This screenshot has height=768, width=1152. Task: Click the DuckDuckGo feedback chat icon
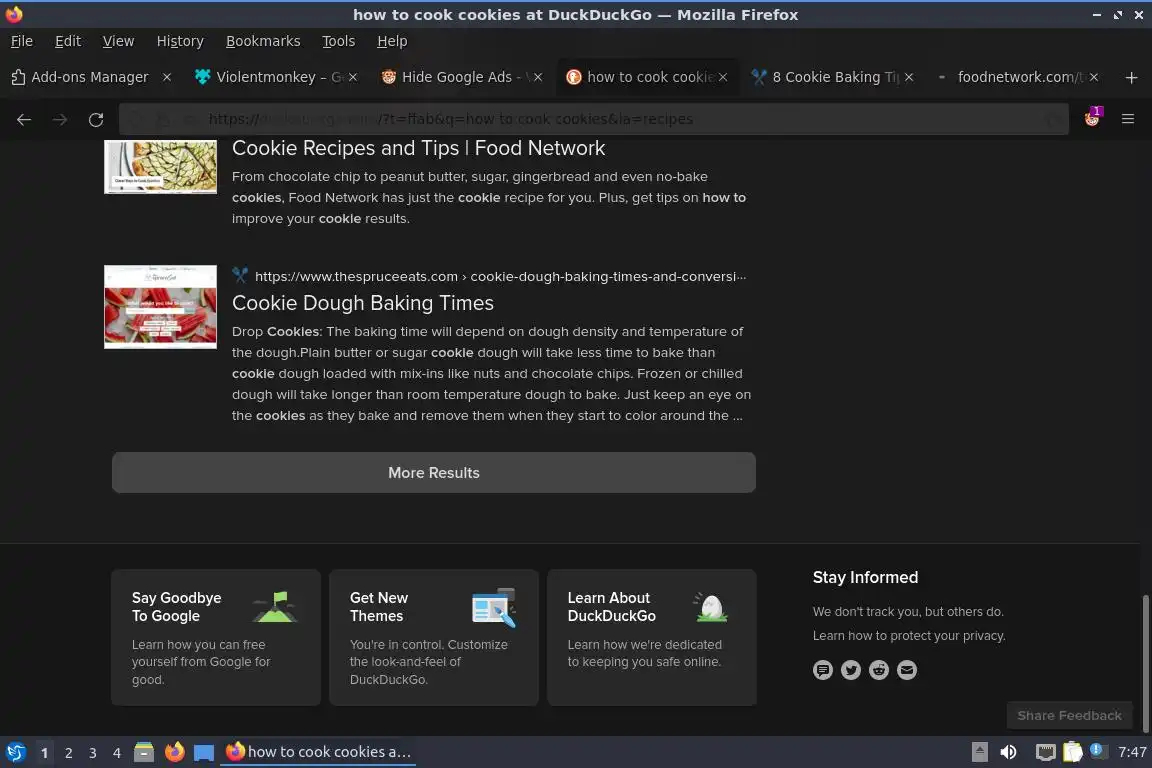pos(823,670)
